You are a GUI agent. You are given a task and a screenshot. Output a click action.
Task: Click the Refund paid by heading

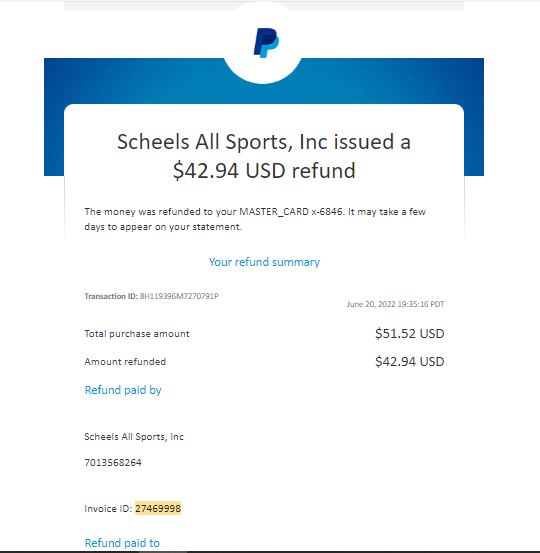pos(123,390)
